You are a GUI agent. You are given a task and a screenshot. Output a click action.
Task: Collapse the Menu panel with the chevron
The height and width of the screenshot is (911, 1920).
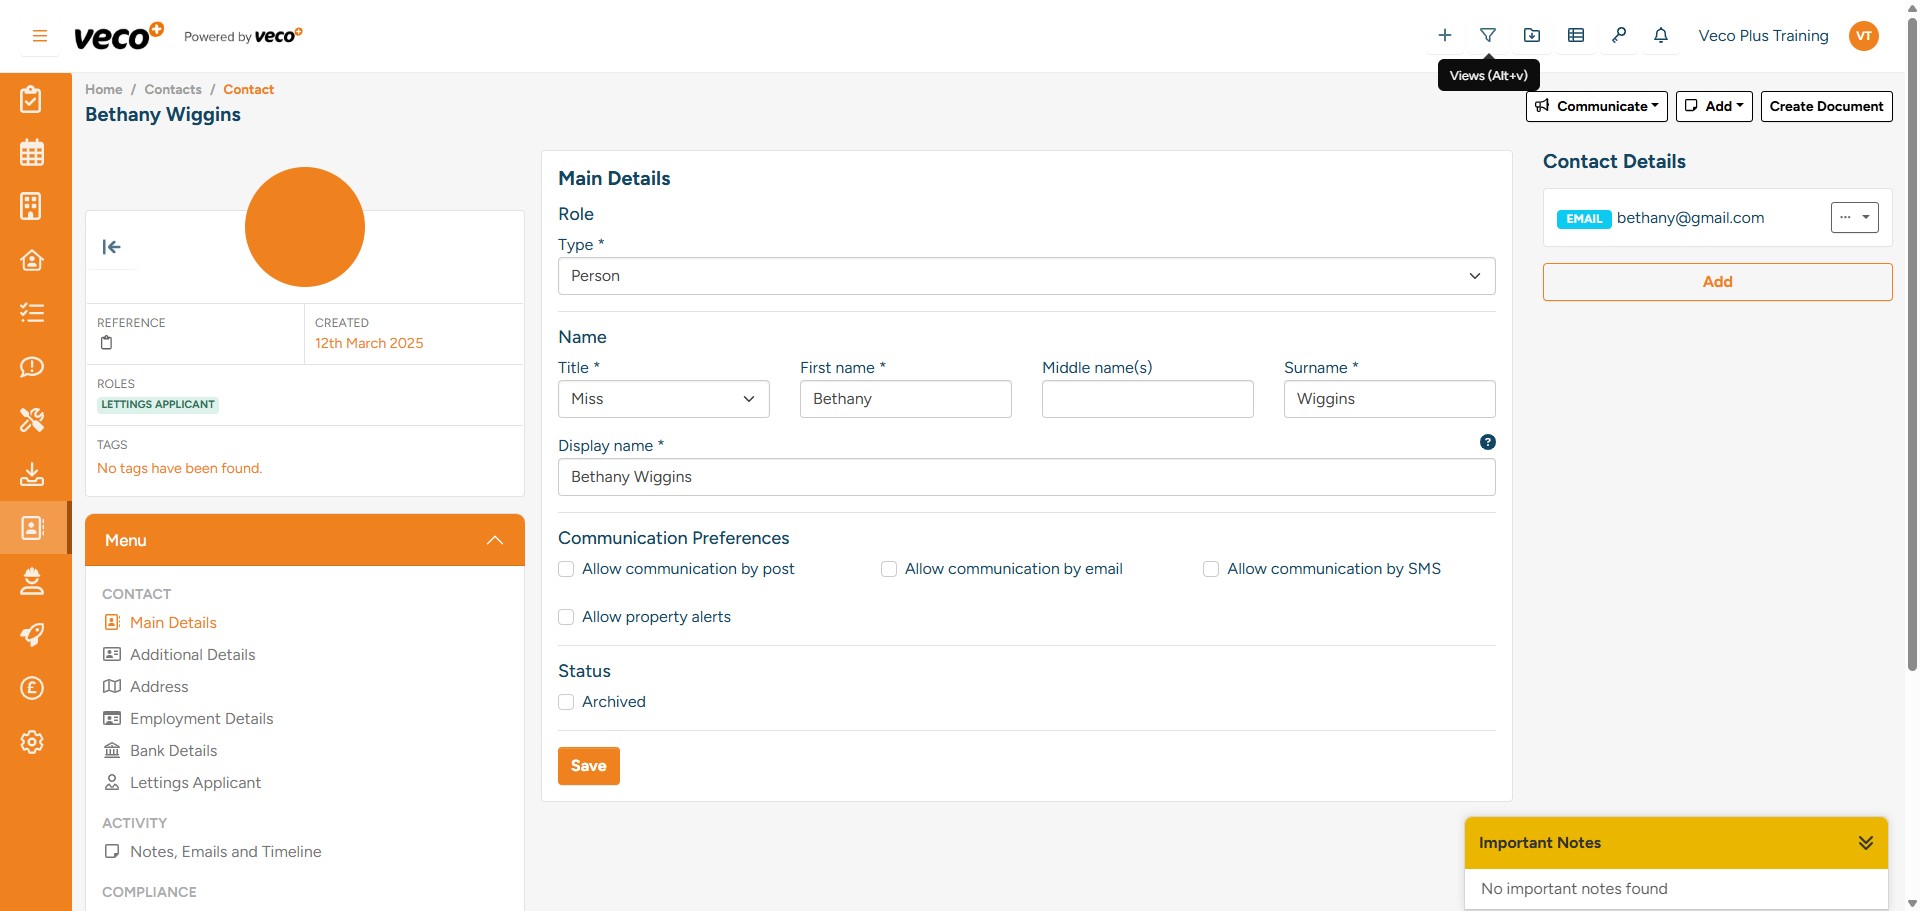pos(494,540)
